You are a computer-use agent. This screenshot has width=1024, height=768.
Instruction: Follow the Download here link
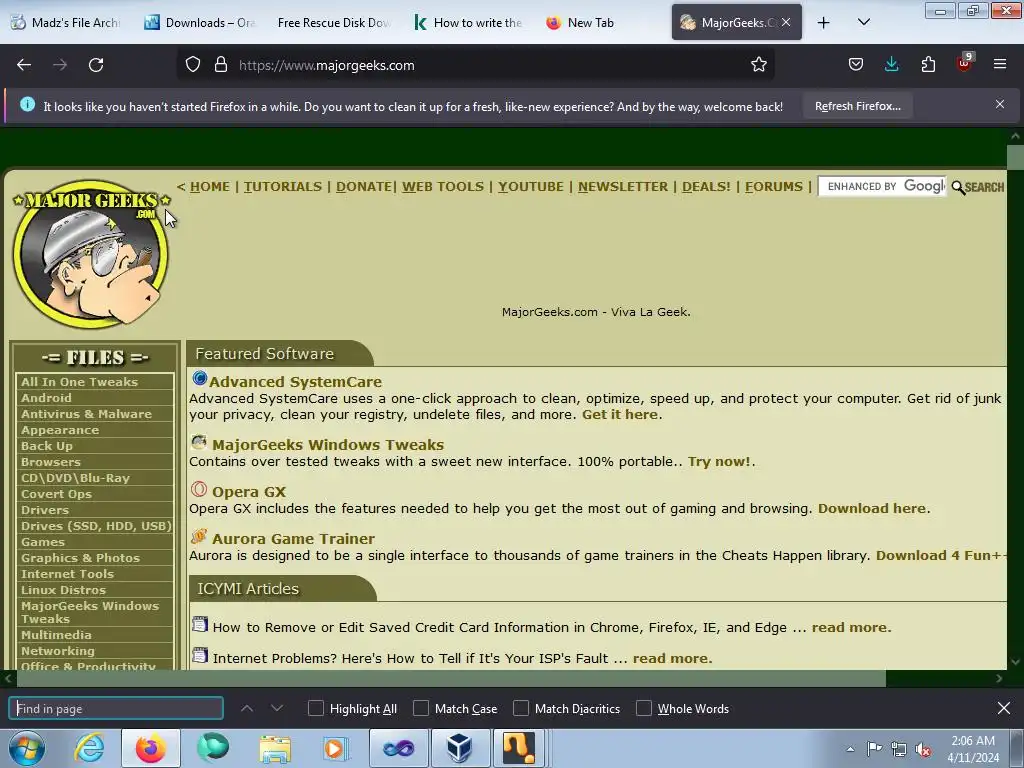point(872,509)
